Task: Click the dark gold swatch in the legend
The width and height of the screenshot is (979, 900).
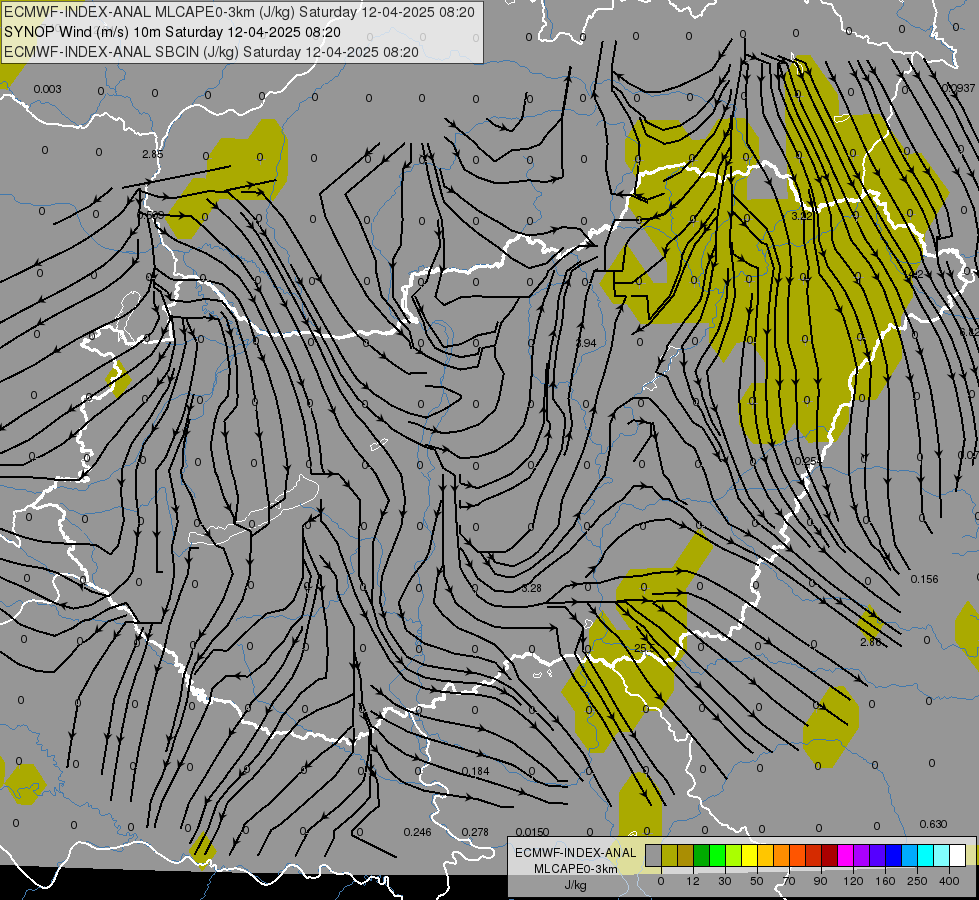Action: click(686, 855)
